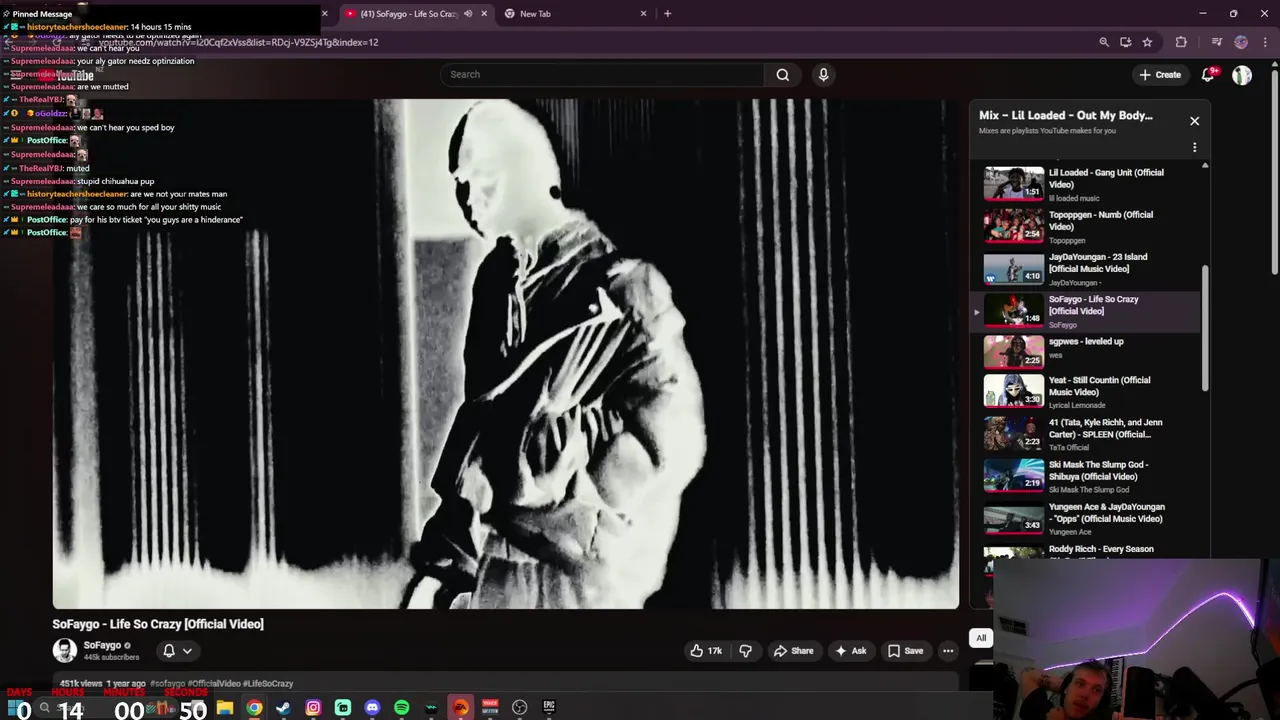The width and height of the screenshot is (1280, 720).
Task: Switch to the New Tab tab
Action: [x=573, y=14]
